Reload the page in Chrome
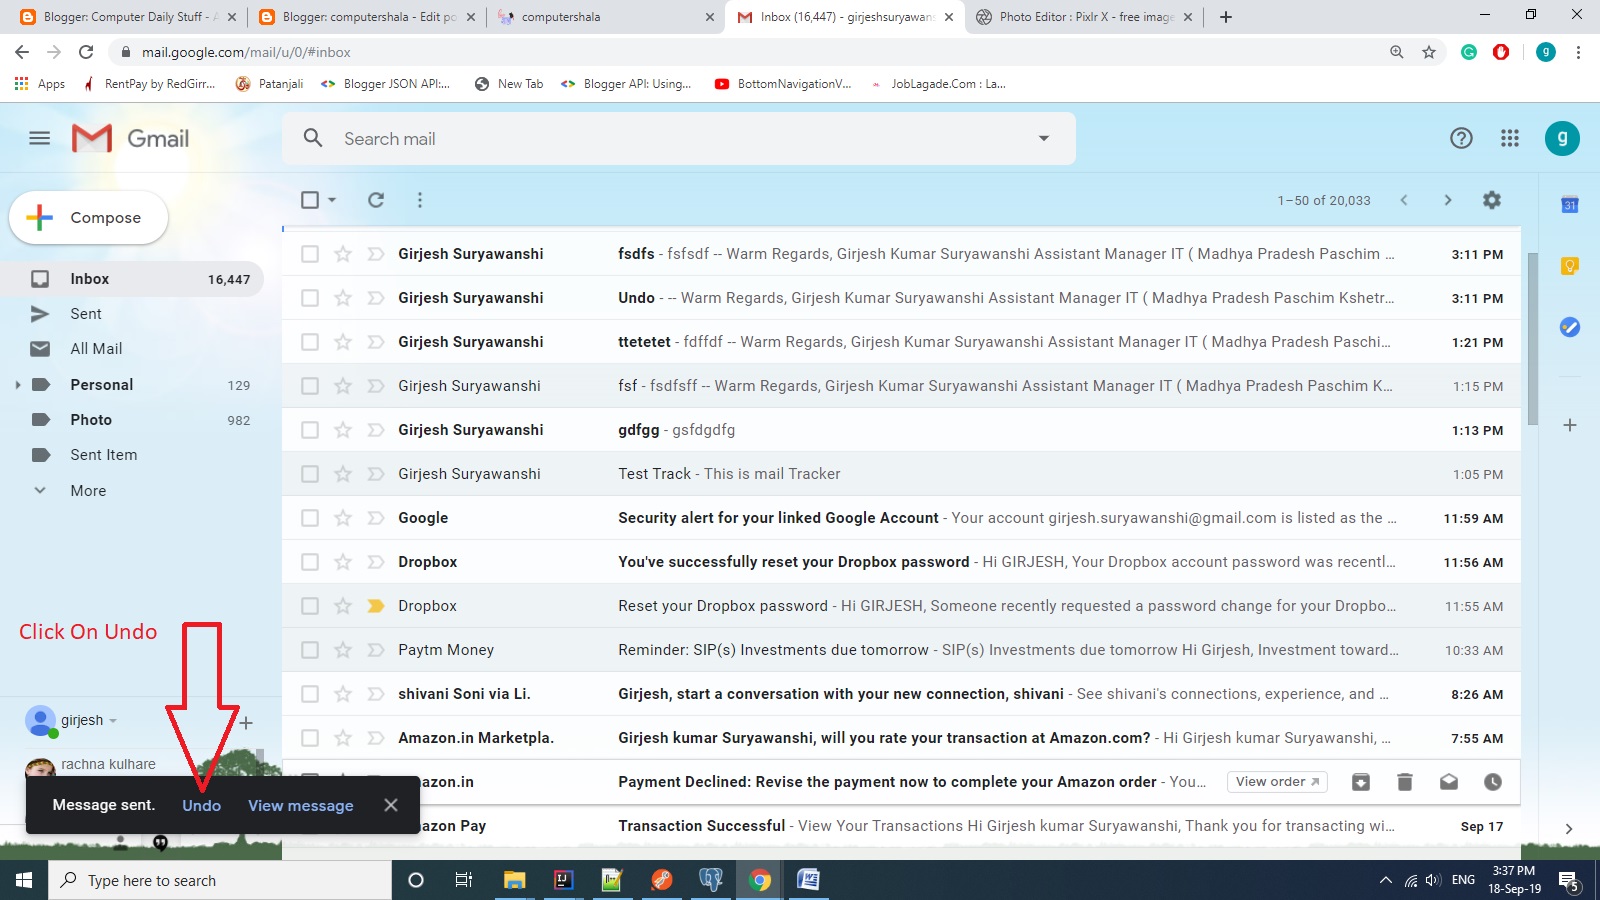Viewport: 1600px width, 900px height. point(86,52)
